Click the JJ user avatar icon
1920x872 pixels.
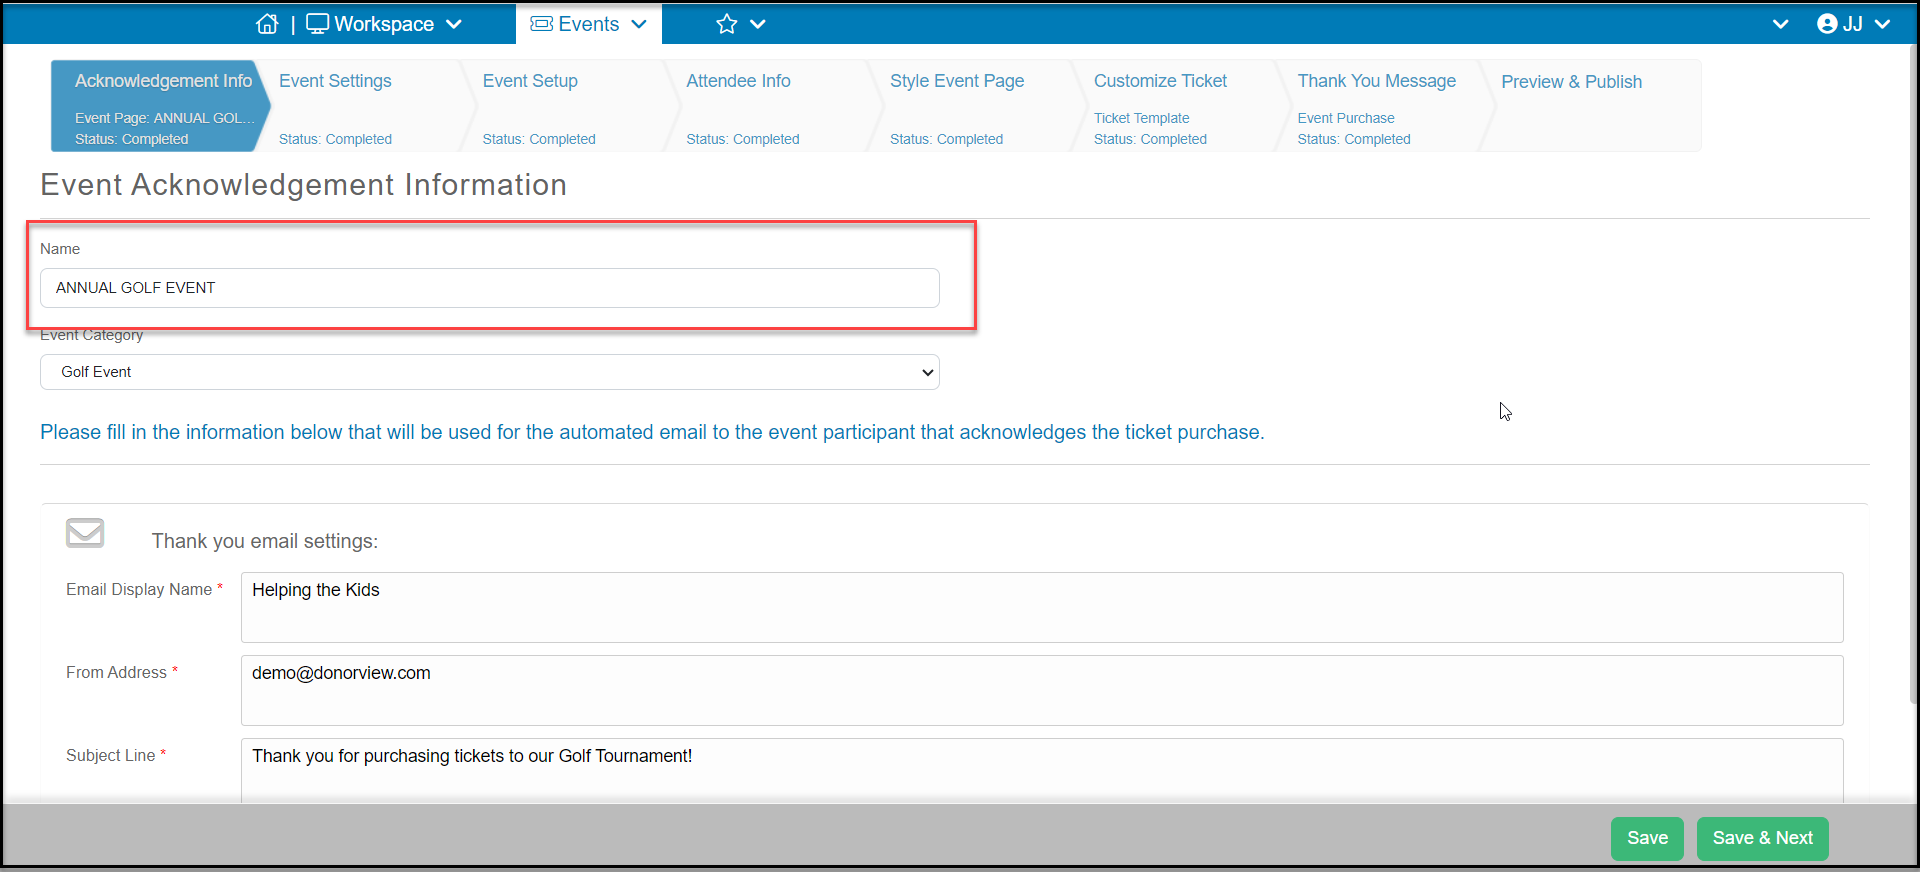click(x=1827, y=24)
